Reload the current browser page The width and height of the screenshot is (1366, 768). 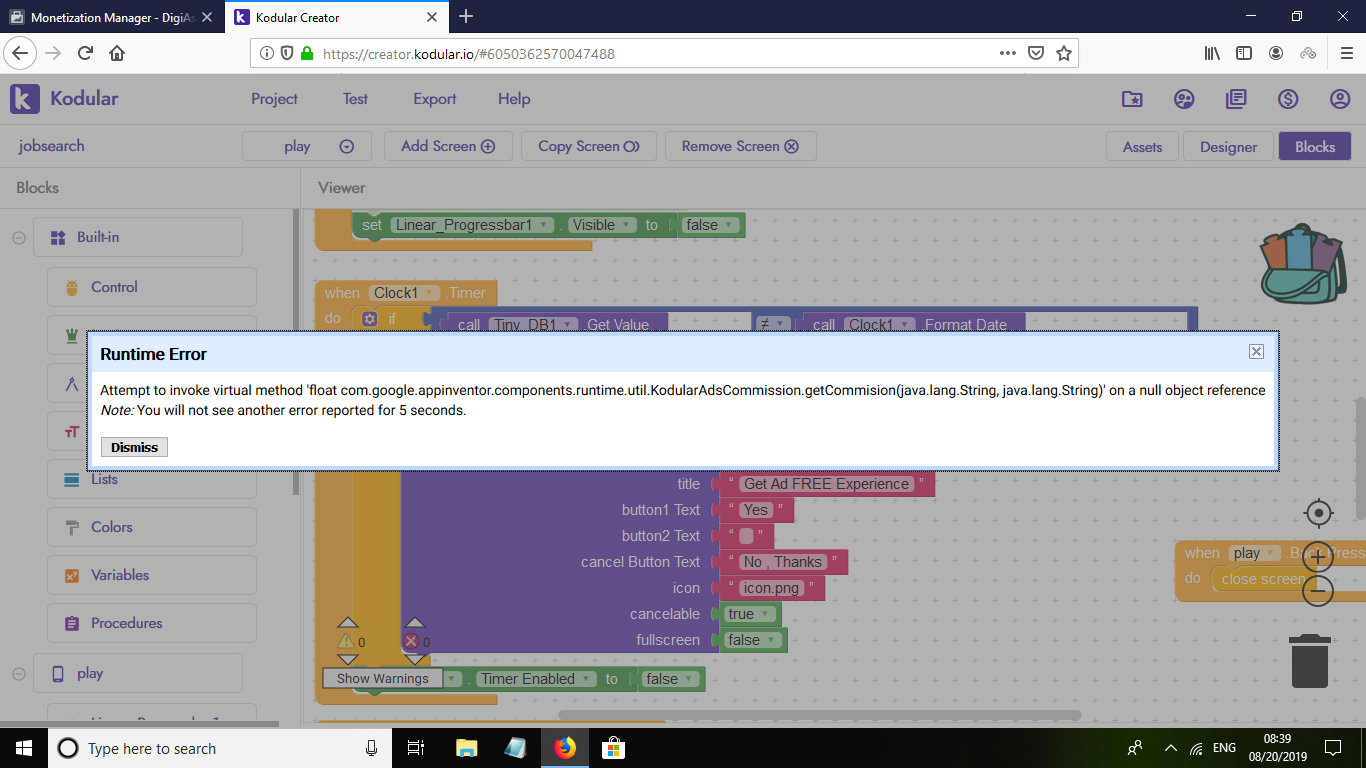85,53
